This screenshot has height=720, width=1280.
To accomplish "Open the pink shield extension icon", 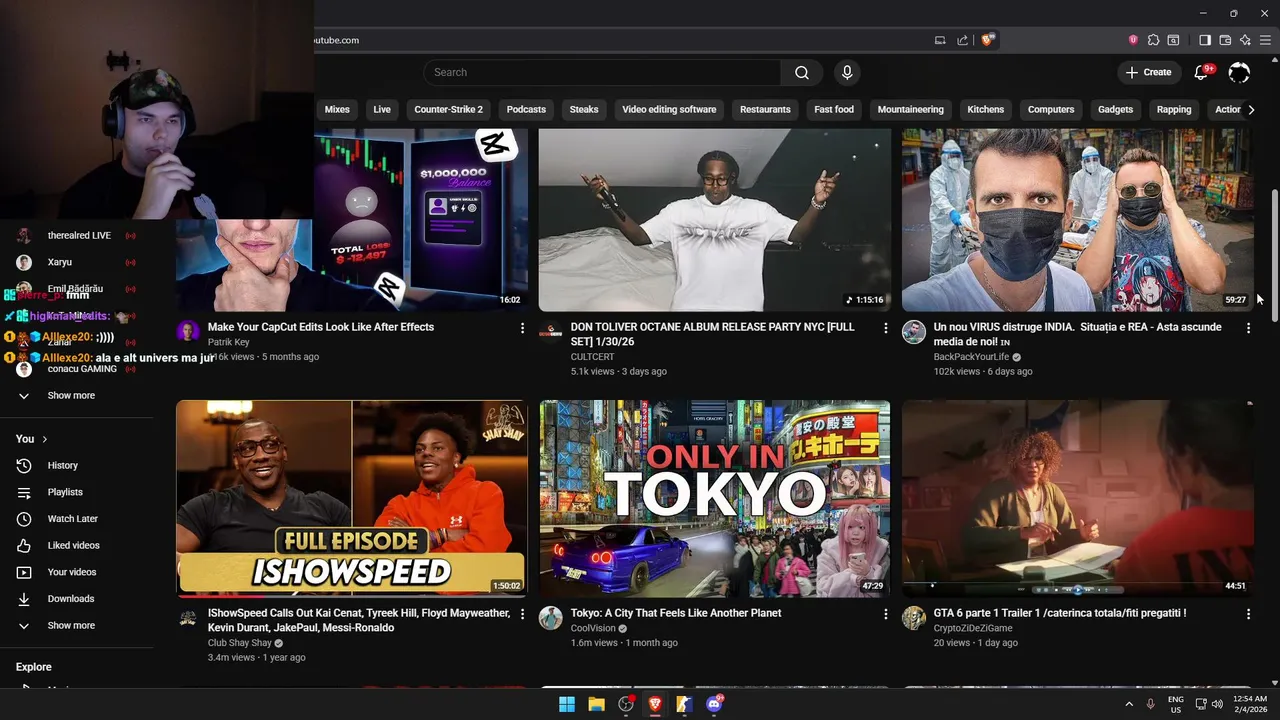I will (x=1133, y=40).
